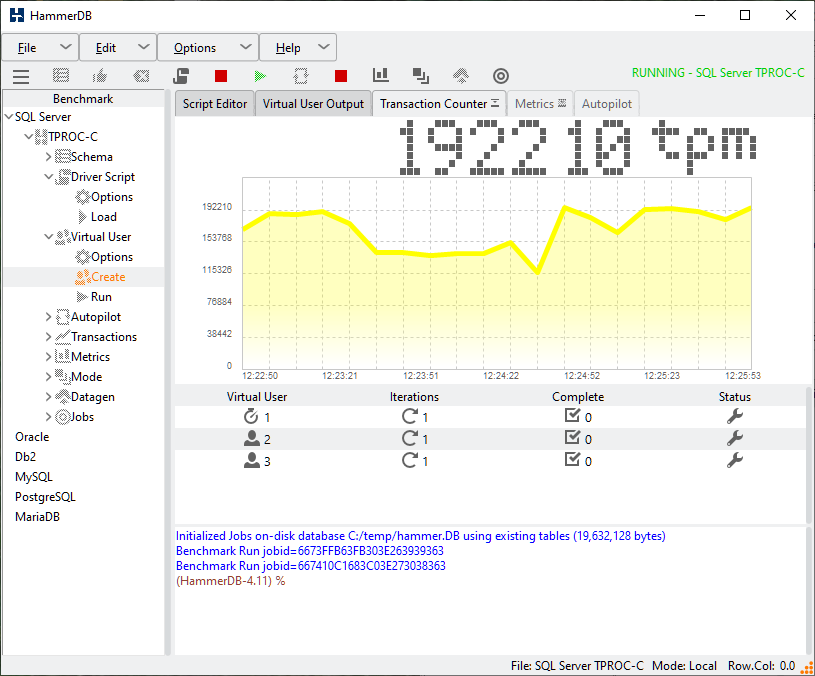Click the stopwatch icon for virtual user 1

coord(251,416)
